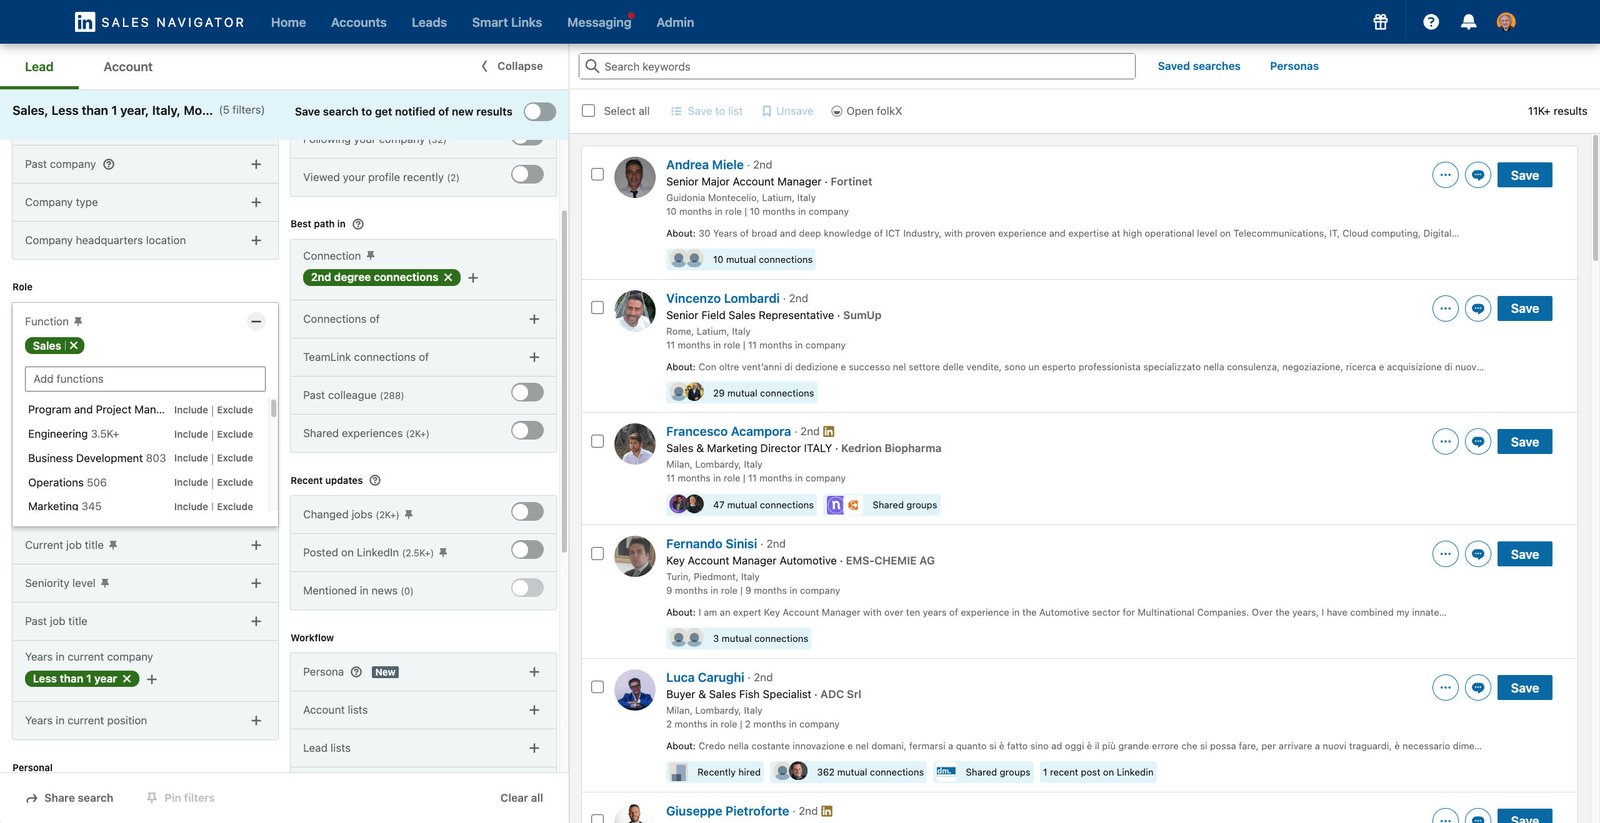Open the user profile avatar menu
Screen dimensions: 1600x823
(x=1506, y=22)
